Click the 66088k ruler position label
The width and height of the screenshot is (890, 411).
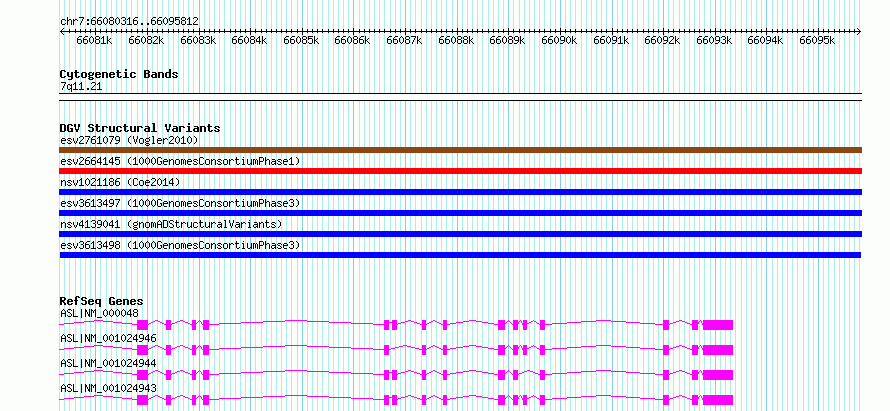click(x=456, y=40)
